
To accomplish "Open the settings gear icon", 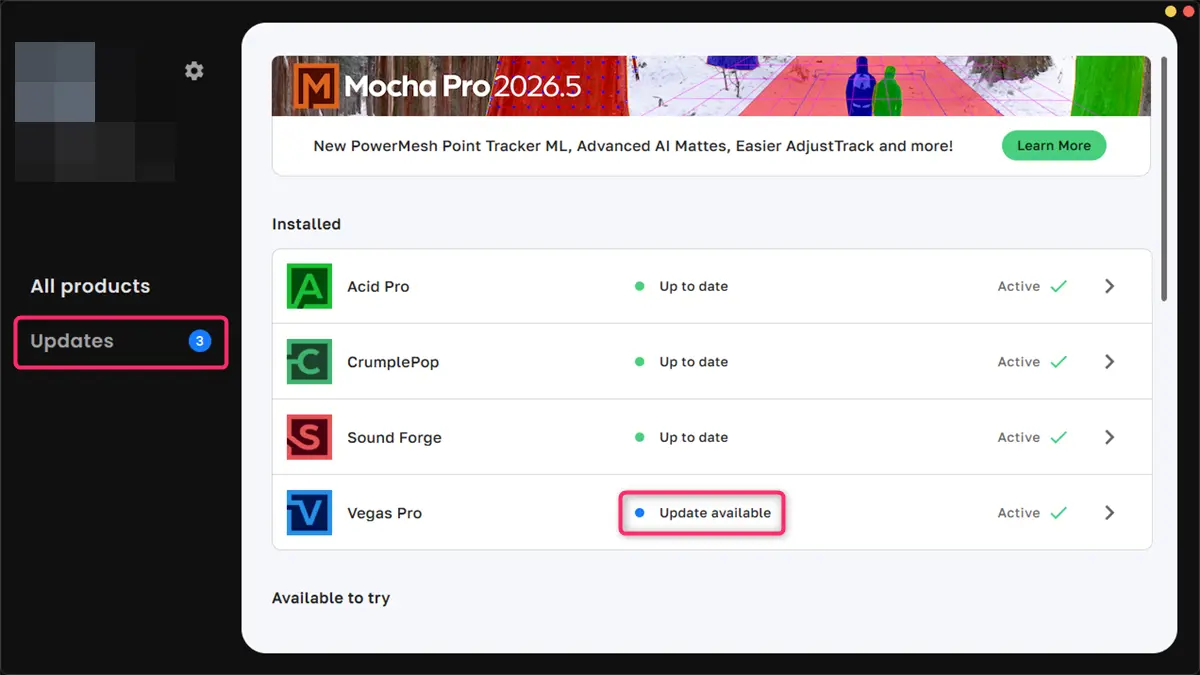I will [x=194, y=71].
